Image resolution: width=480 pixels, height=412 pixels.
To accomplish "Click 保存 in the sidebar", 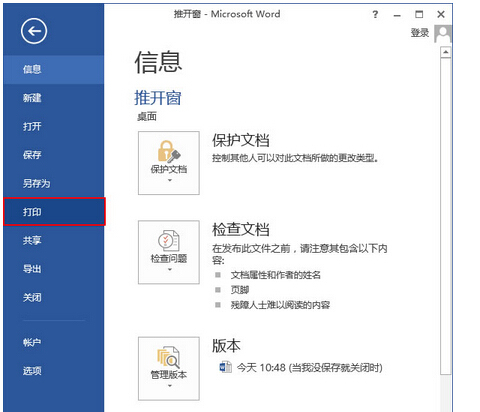I will click(54, 155).
